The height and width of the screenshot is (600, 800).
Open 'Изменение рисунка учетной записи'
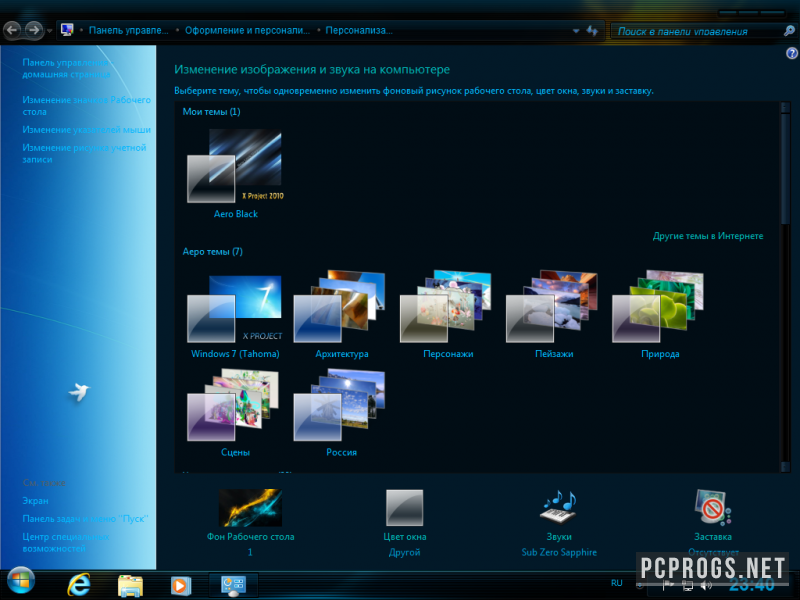pos(84,153)
